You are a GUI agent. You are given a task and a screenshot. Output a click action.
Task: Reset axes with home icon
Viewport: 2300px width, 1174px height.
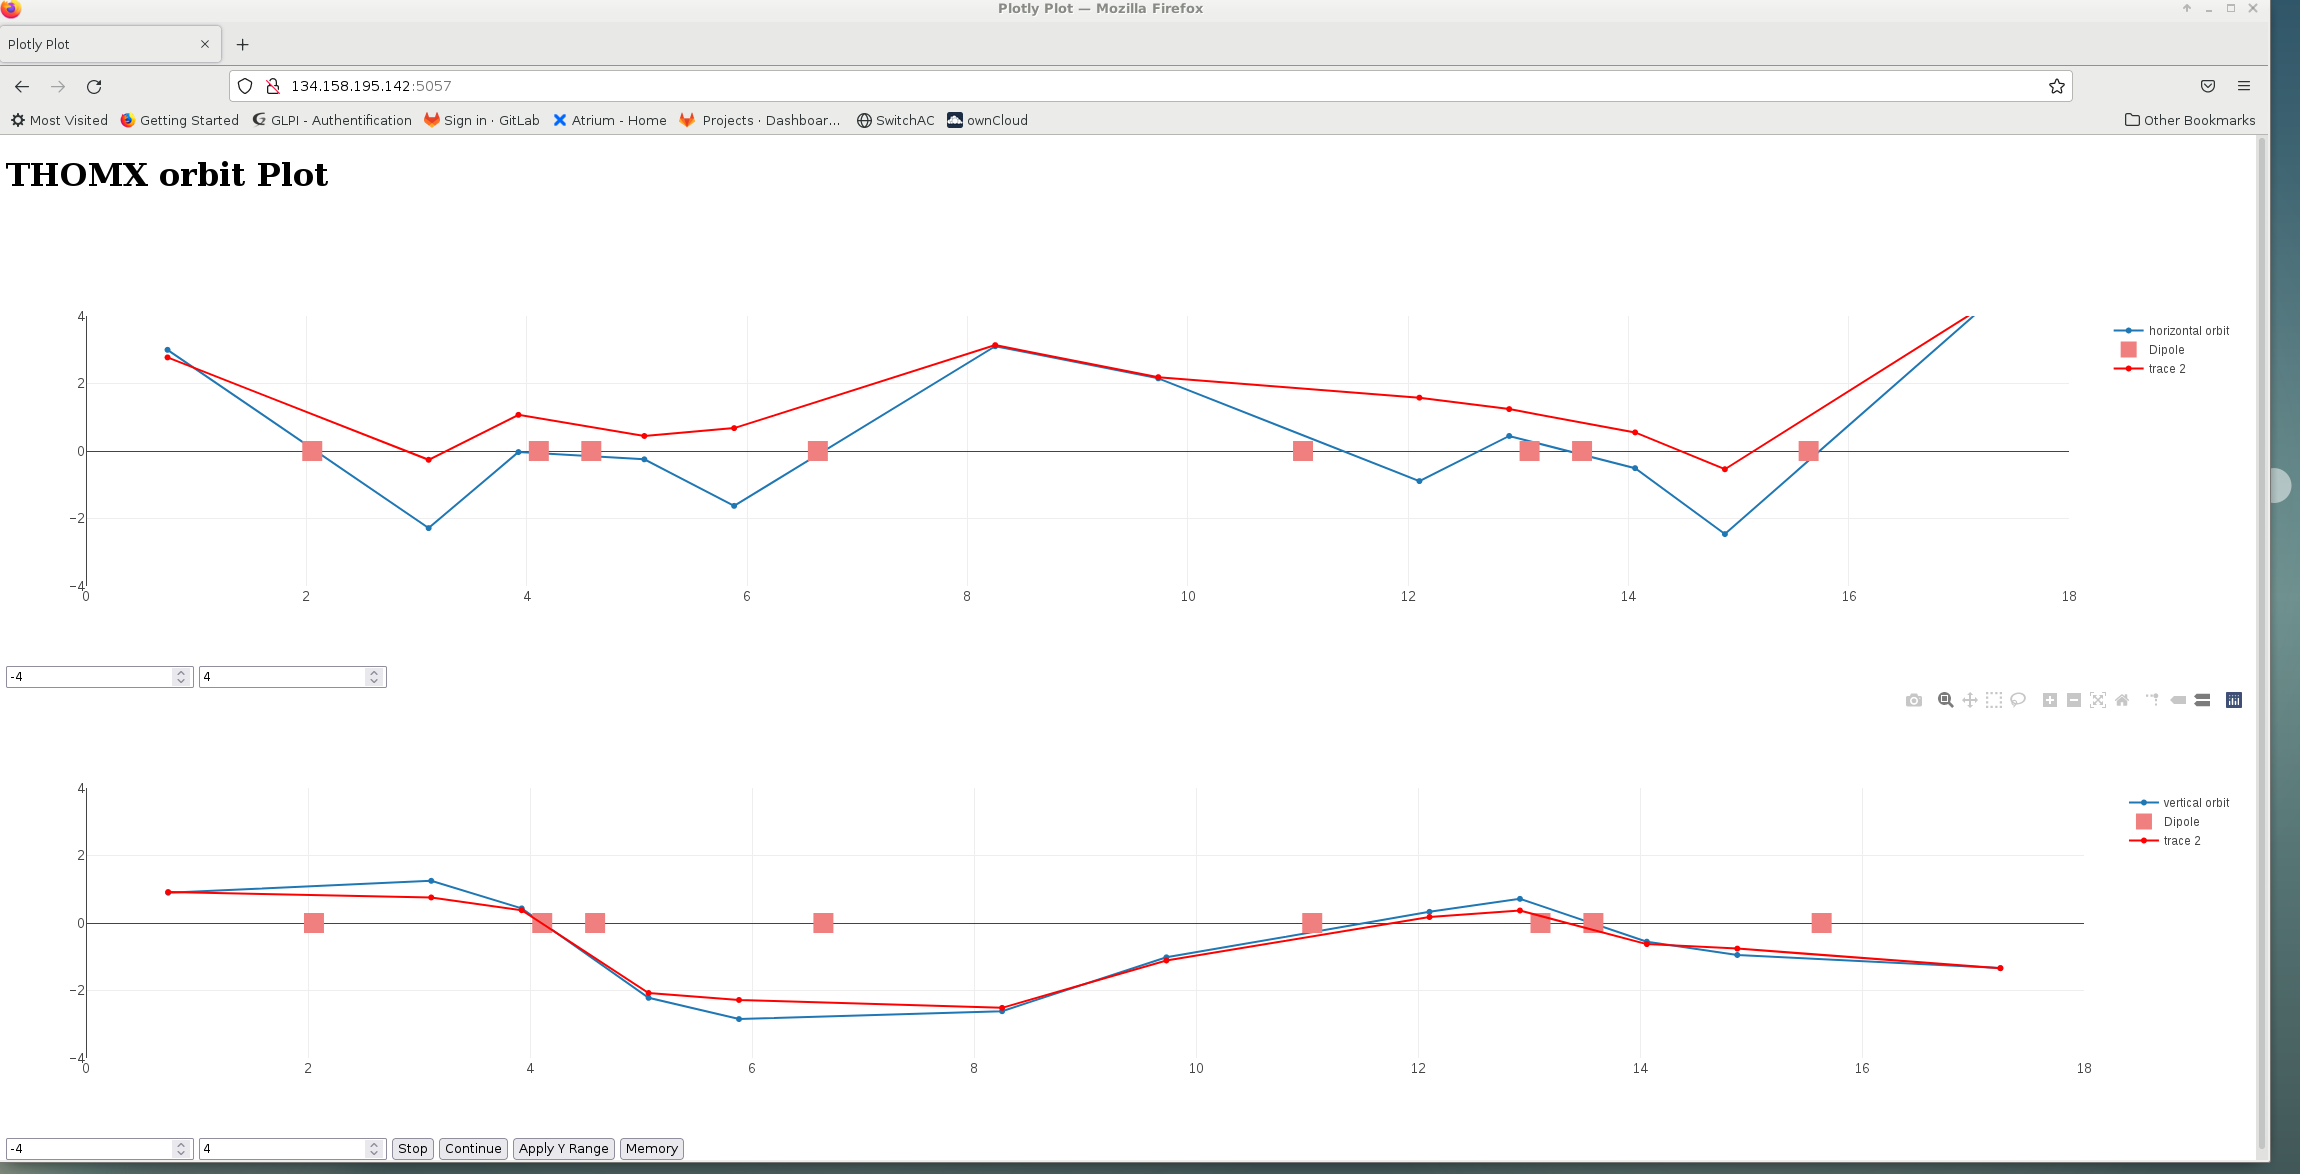pyautogui.click(x=2122, y=700)
